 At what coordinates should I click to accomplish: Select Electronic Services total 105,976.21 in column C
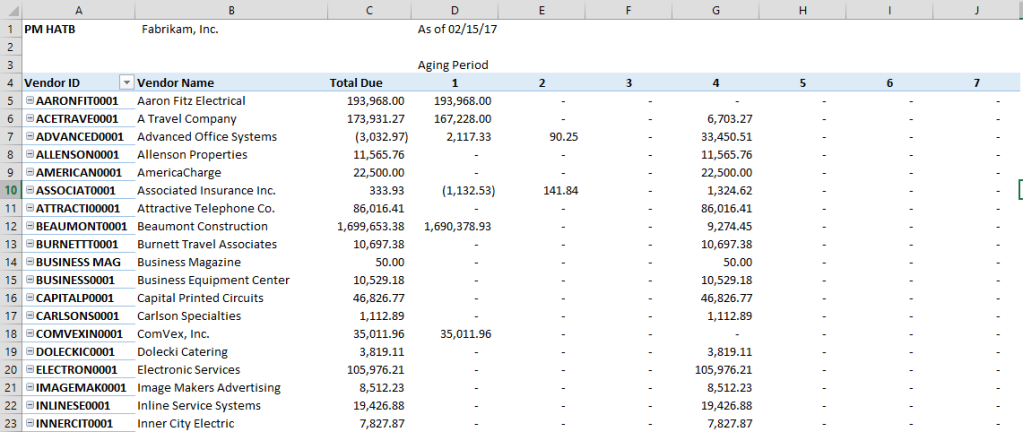(370, 369)
